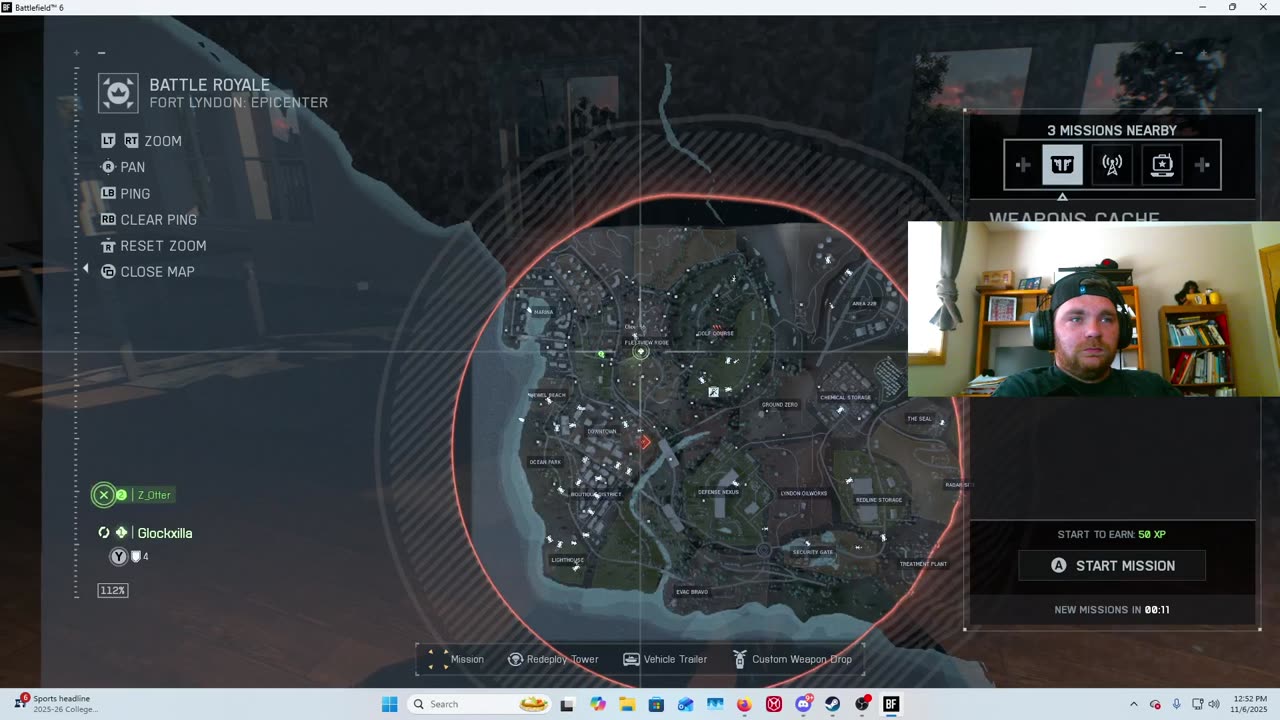Click the view button icon beside Close Map

click(108, 272)
